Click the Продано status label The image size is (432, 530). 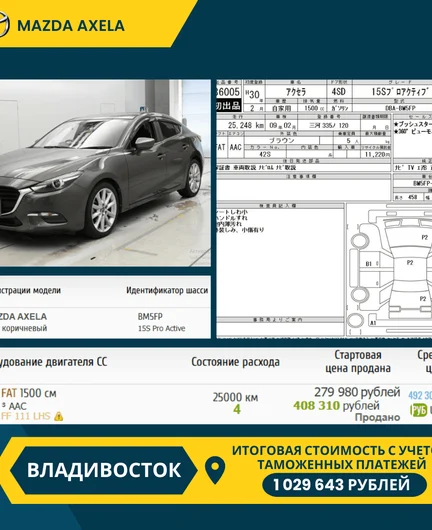pos(378,417)
